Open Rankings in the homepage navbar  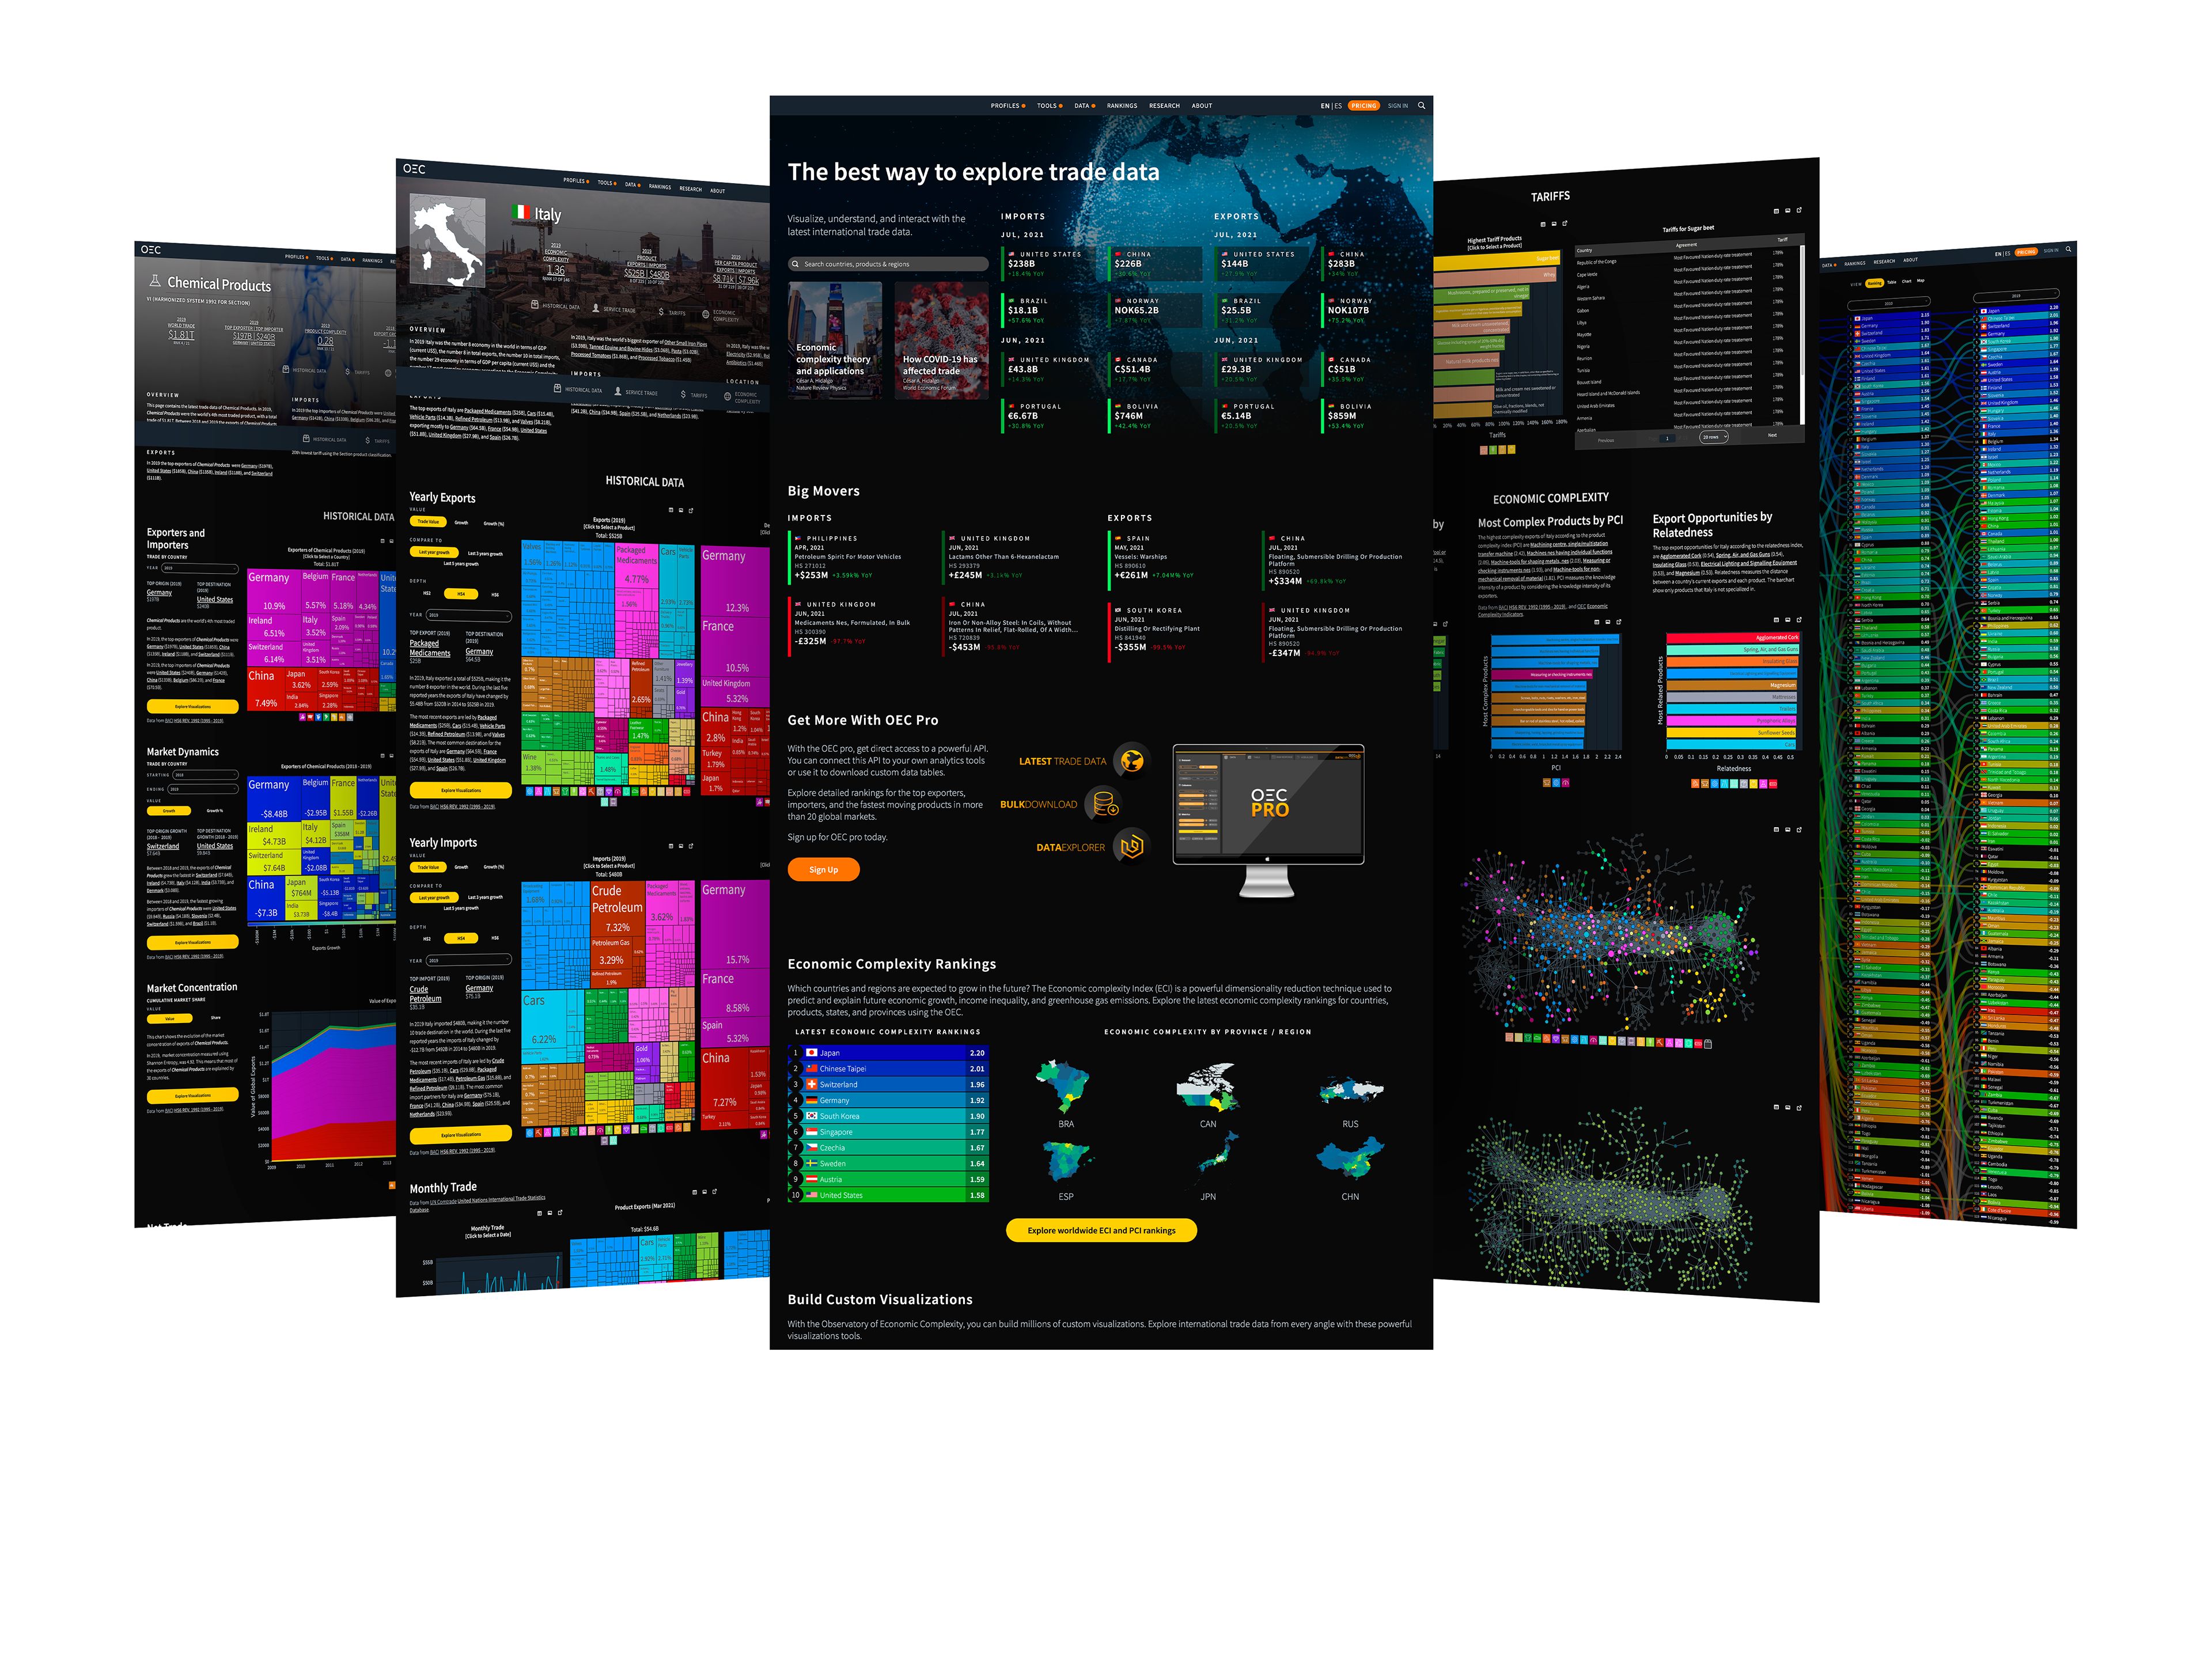[x=1122, y=106]
